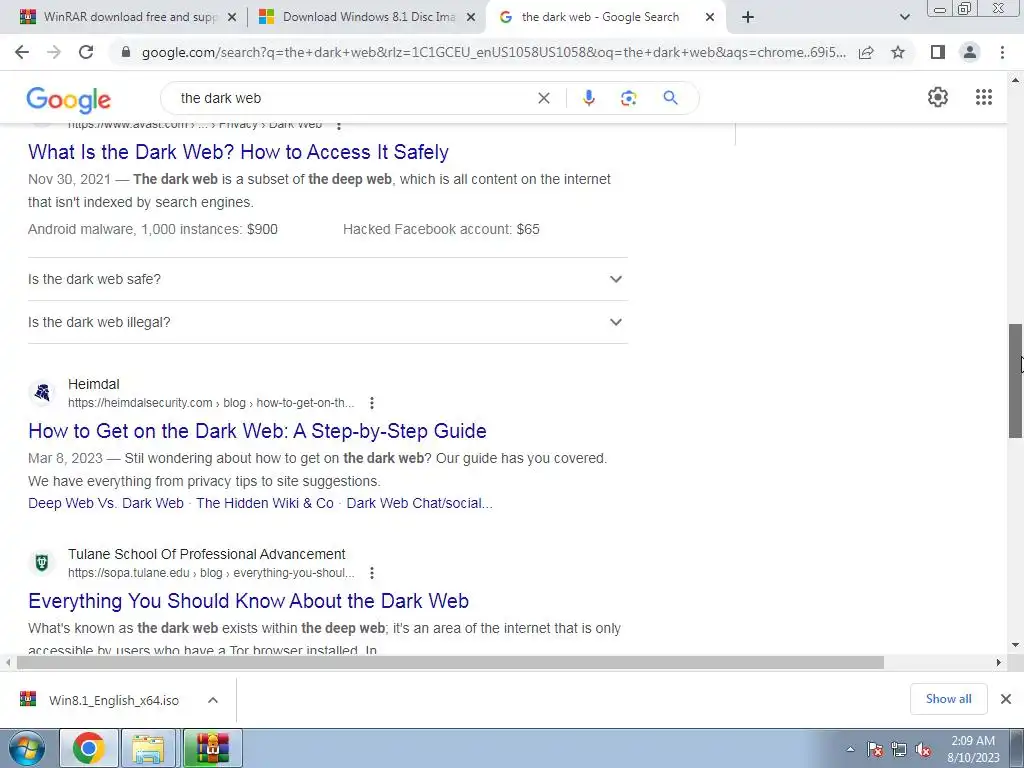Click the horizontal scrollbar thumb
The height and width of the screenshot is (768, 1024).
tap(450, 662)
